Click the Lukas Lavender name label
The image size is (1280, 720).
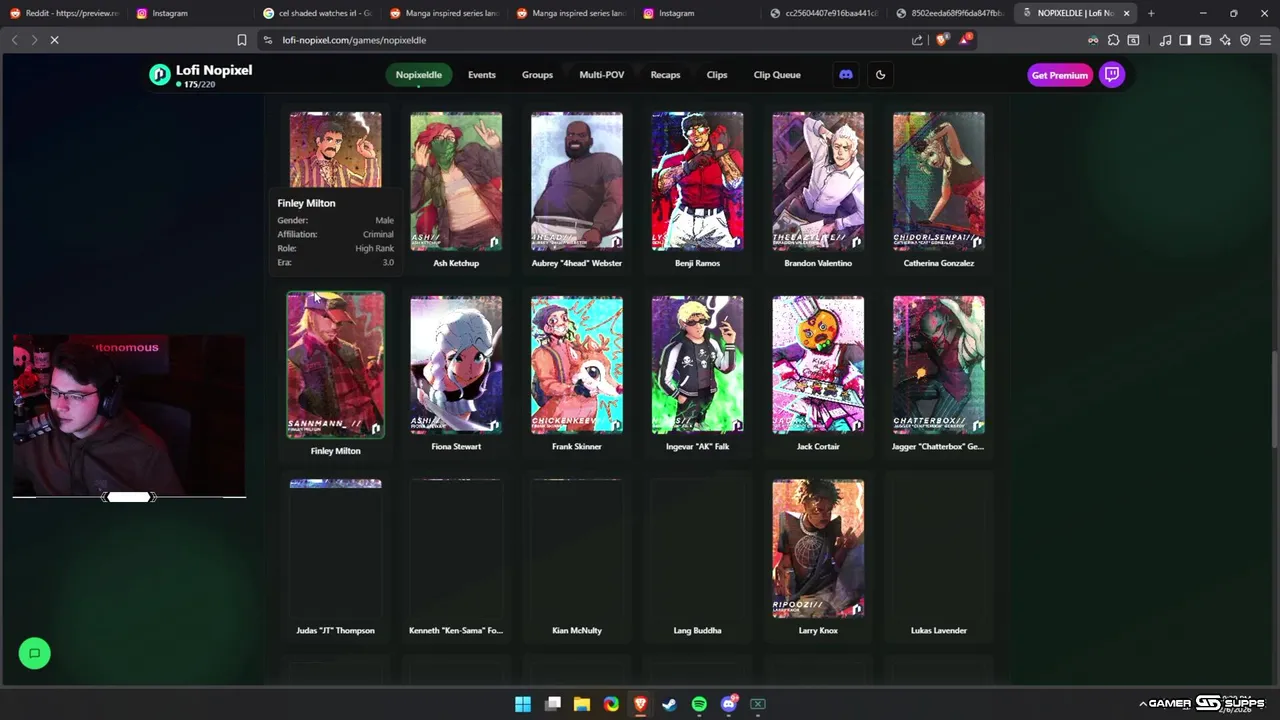[939, 631]
